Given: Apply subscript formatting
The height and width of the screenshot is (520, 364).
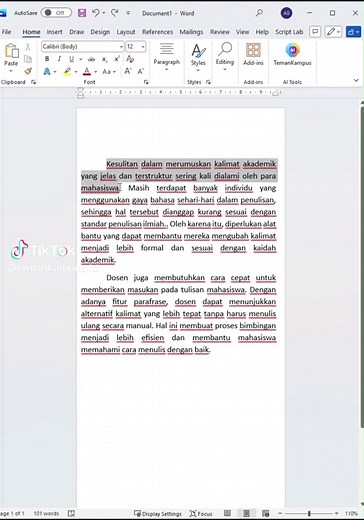Looking at the screenshot, I should [x=105, y=59].
